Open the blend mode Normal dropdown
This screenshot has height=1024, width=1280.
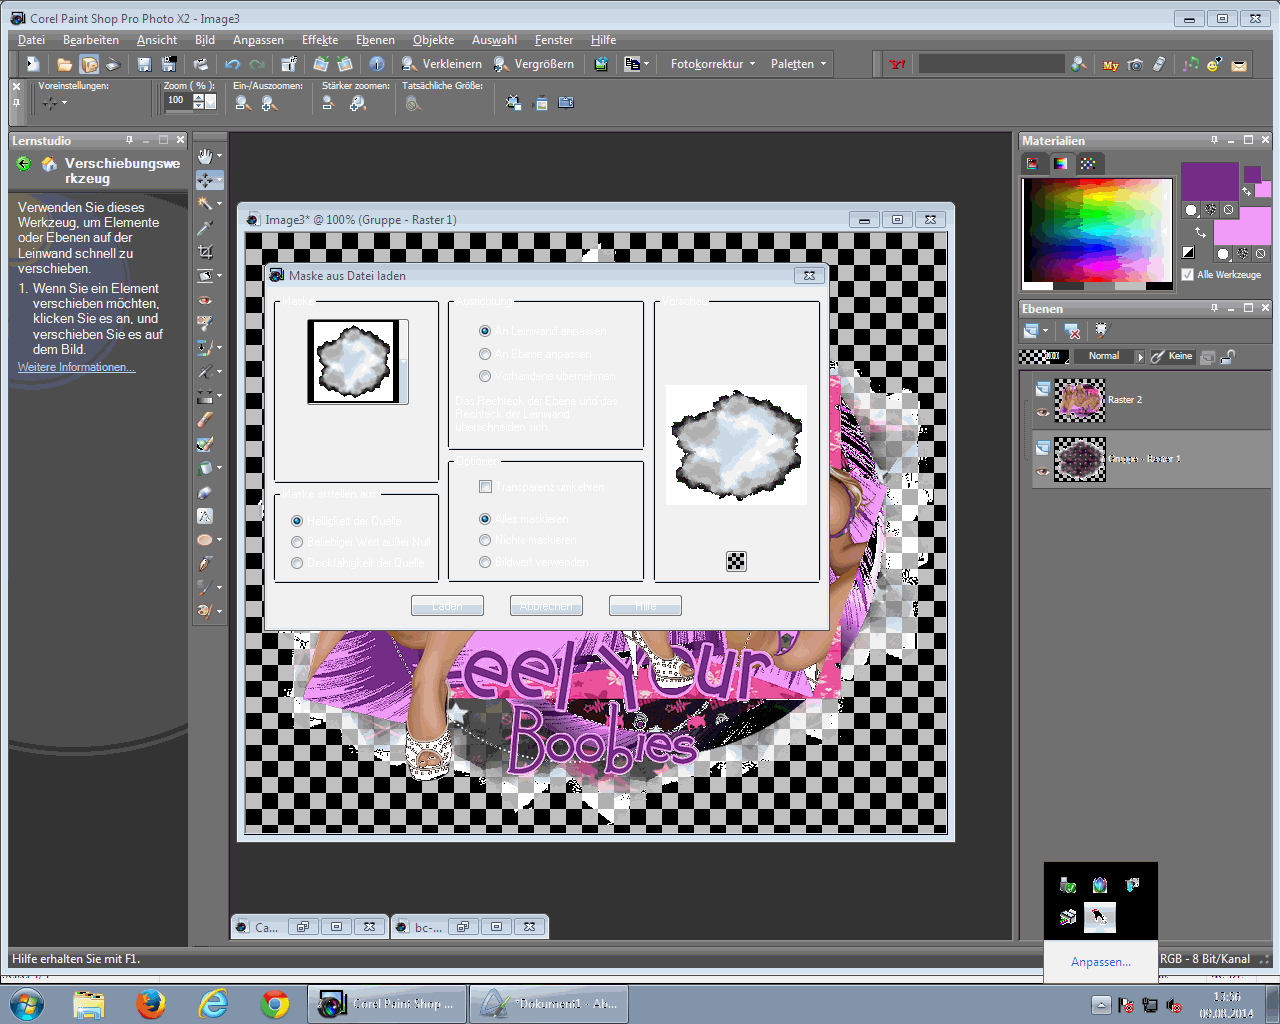1139,356
